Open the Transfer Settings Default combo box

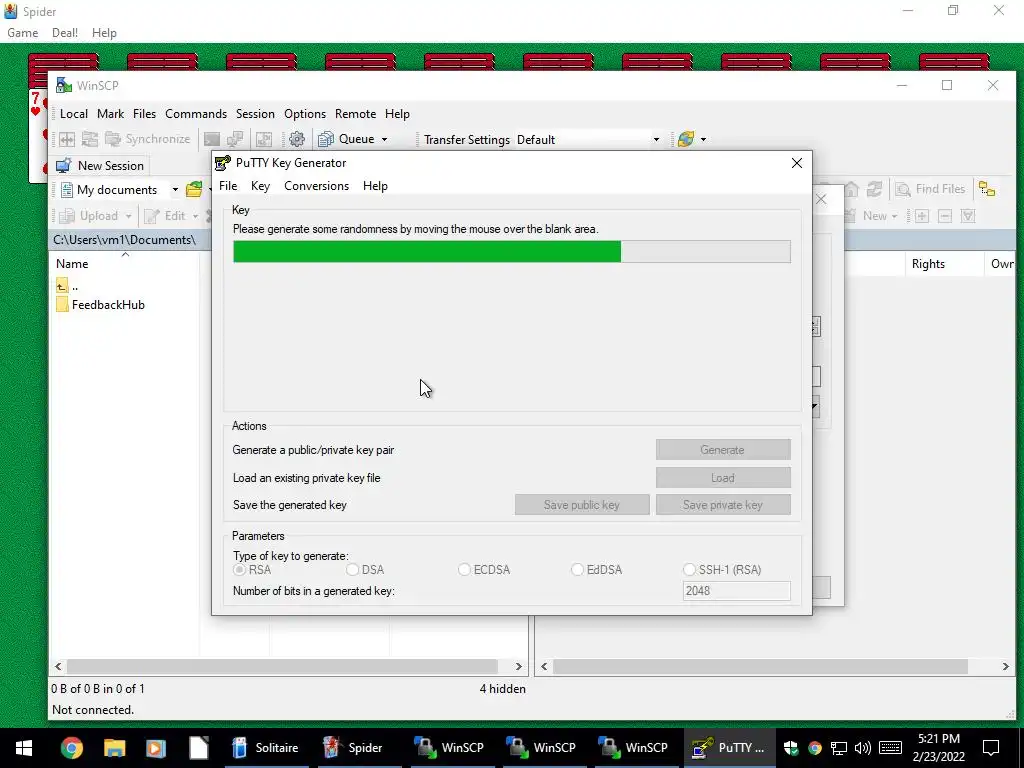[x=589, y=140]
